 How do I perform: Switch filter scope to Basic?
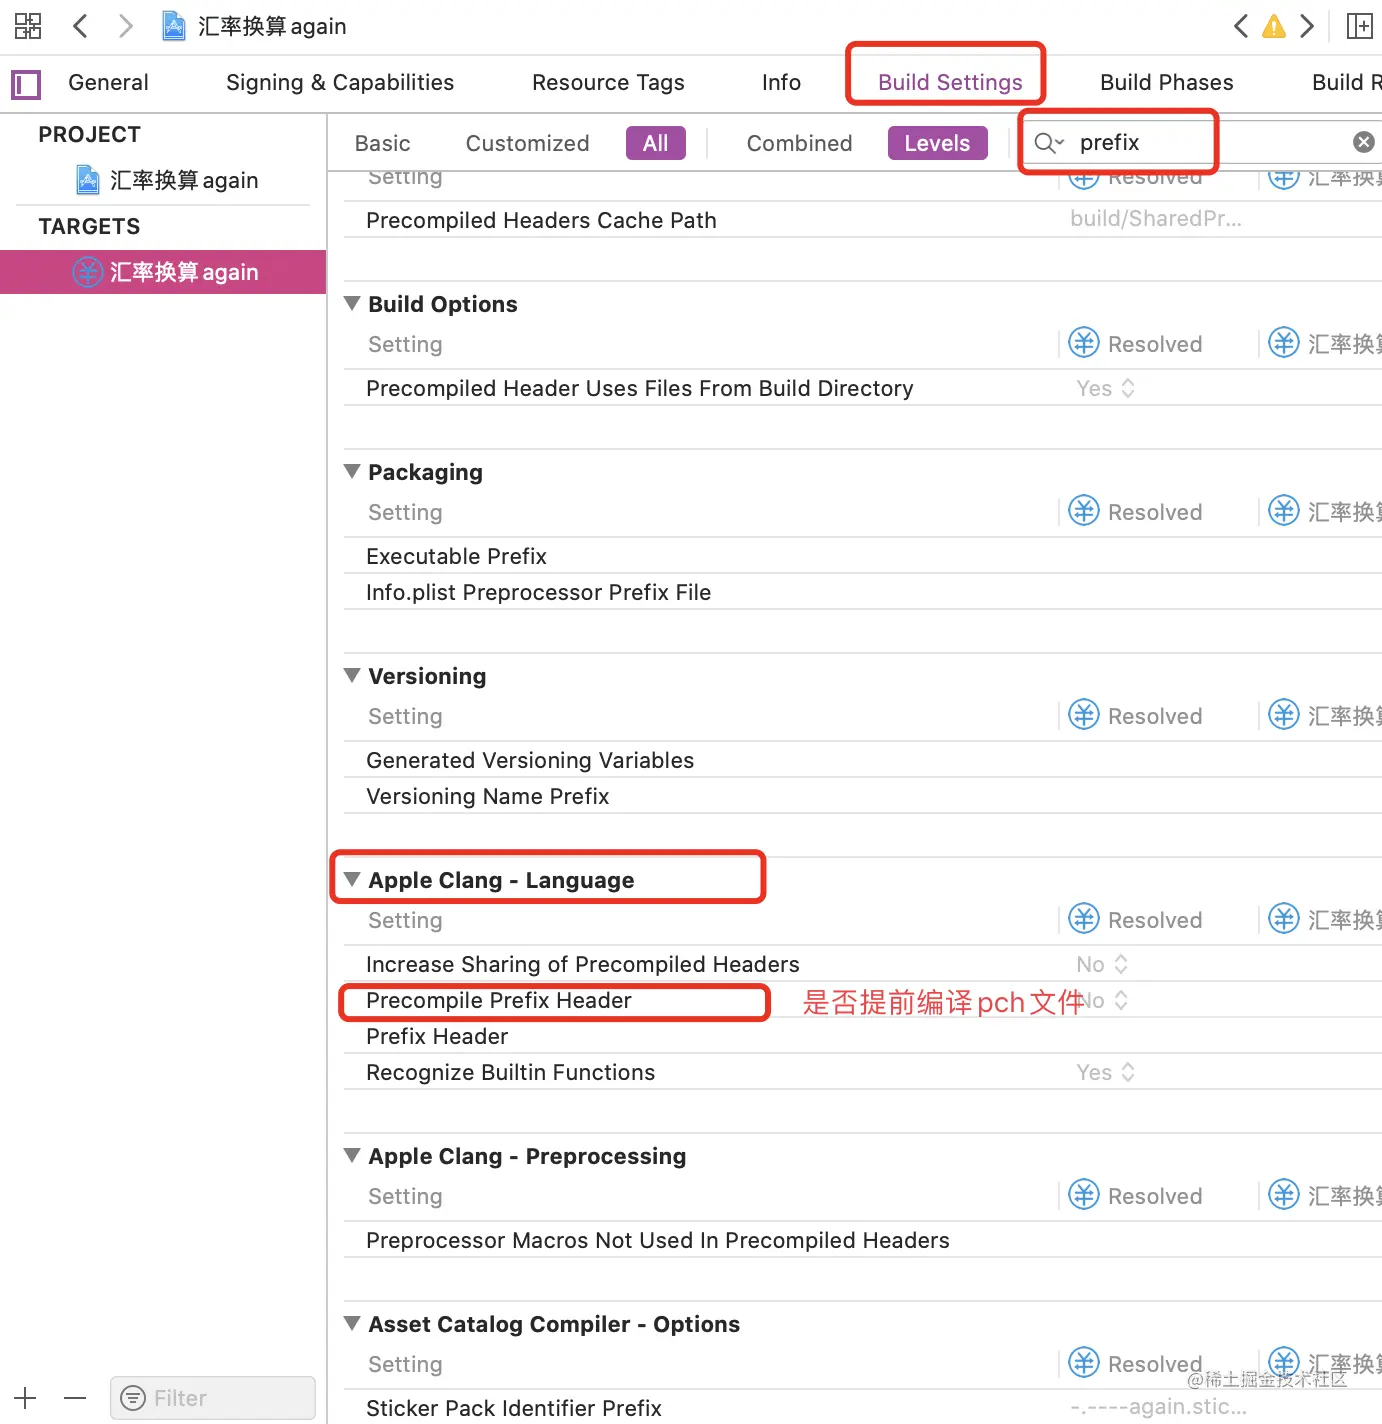[x=383, y=143]
